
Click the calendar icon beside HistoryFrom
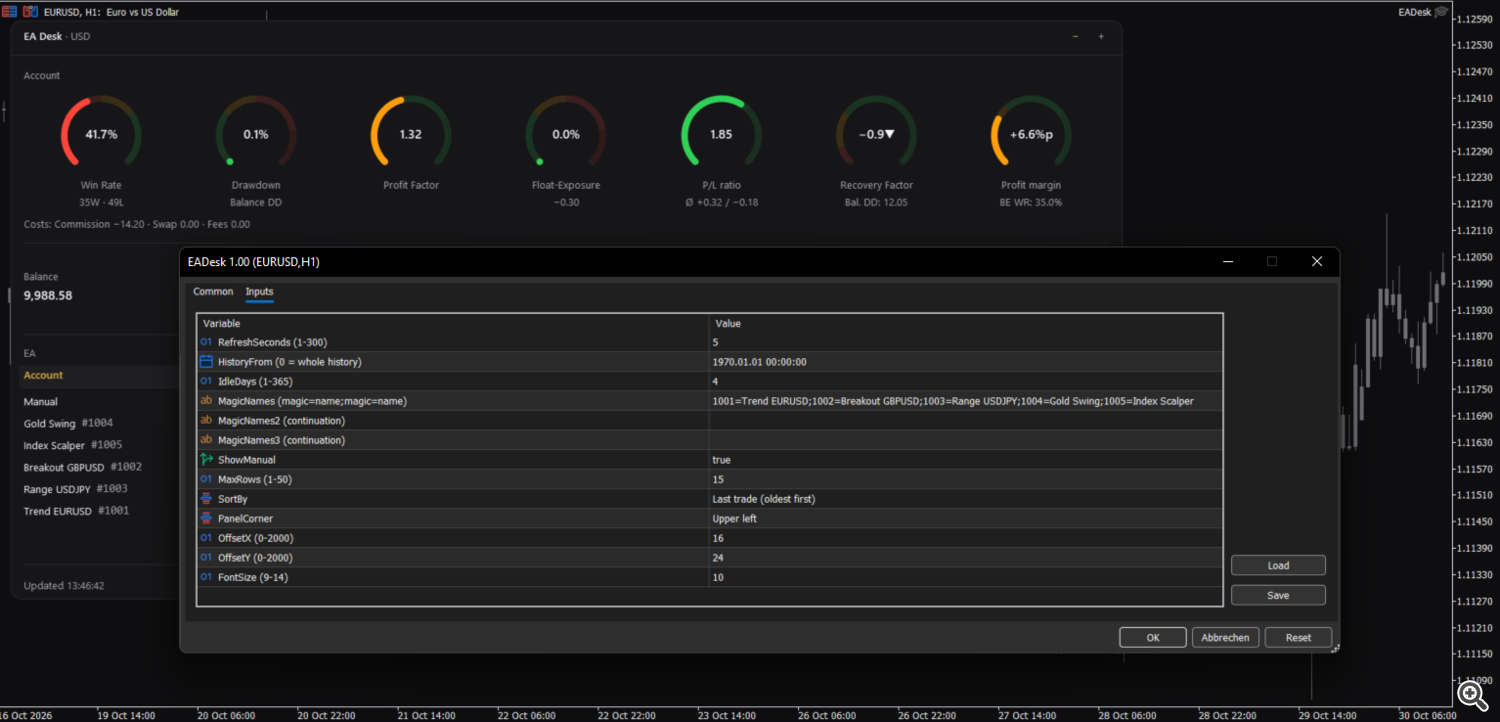(x=206, y=362)
